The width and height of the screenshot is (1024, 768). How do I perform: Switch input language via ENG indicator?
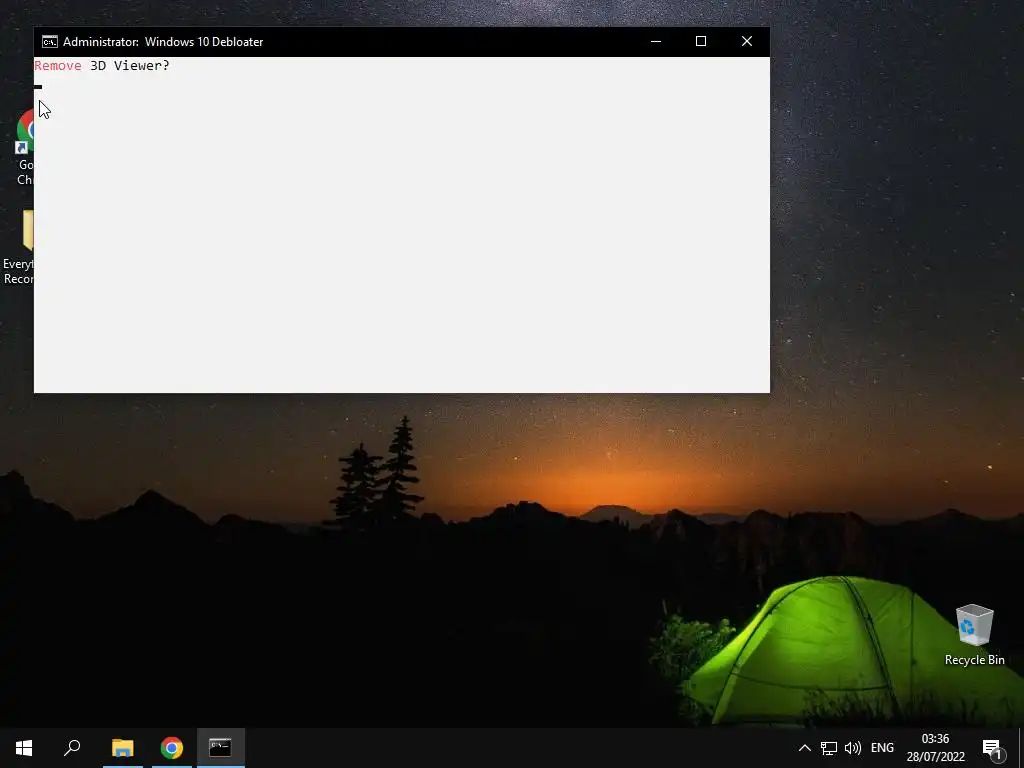point(882,748)
